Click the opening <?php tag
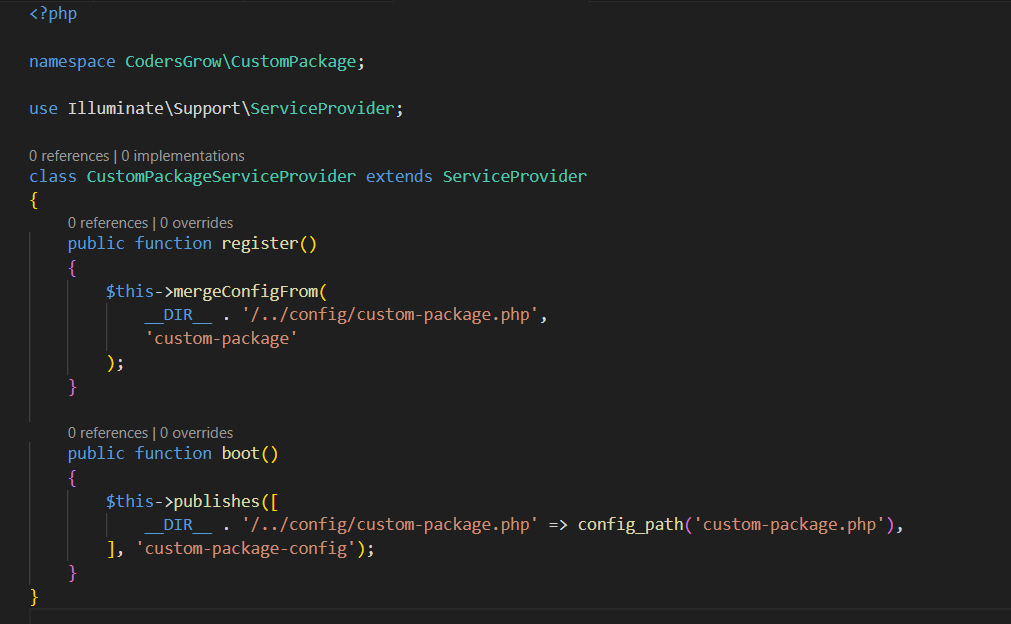Screen dimensions: 1011x624 (53, 15)
